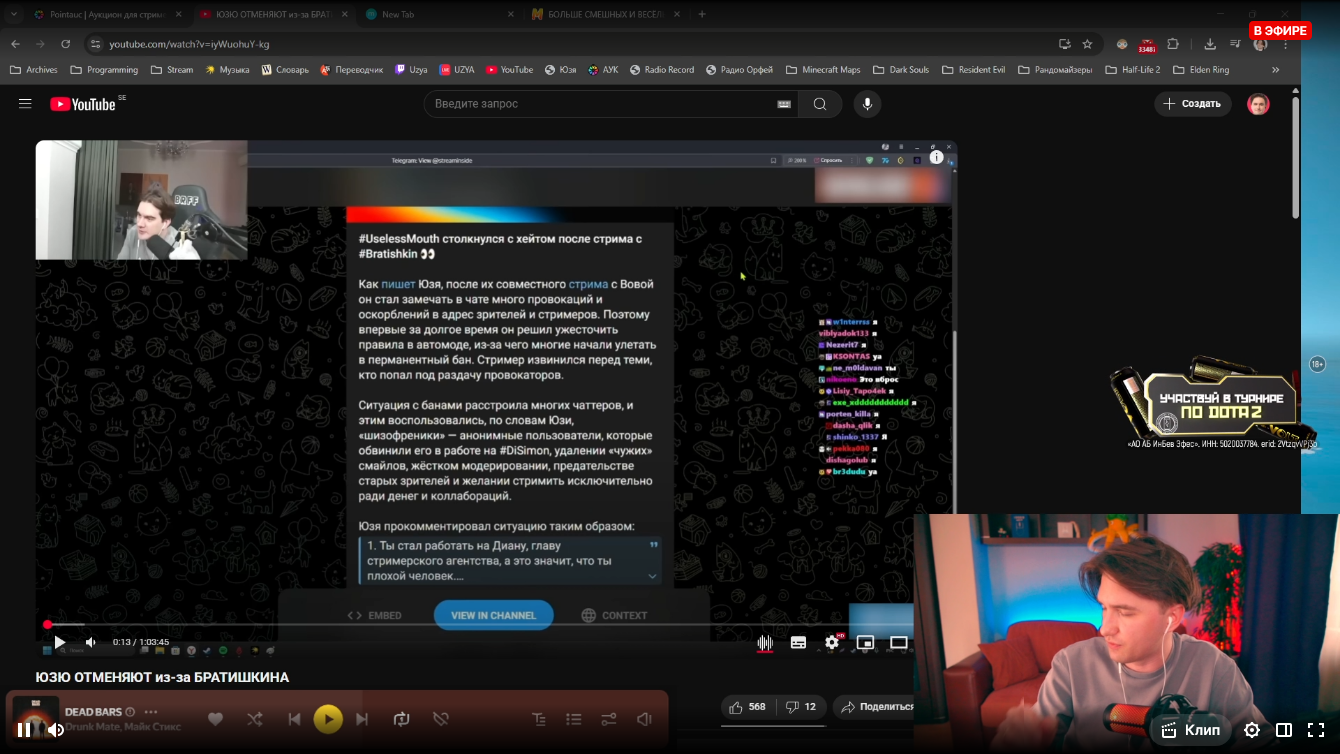This screenshot has height=754, width=1340.
Task: Skip to next track in music player
Action: (362, 719)
